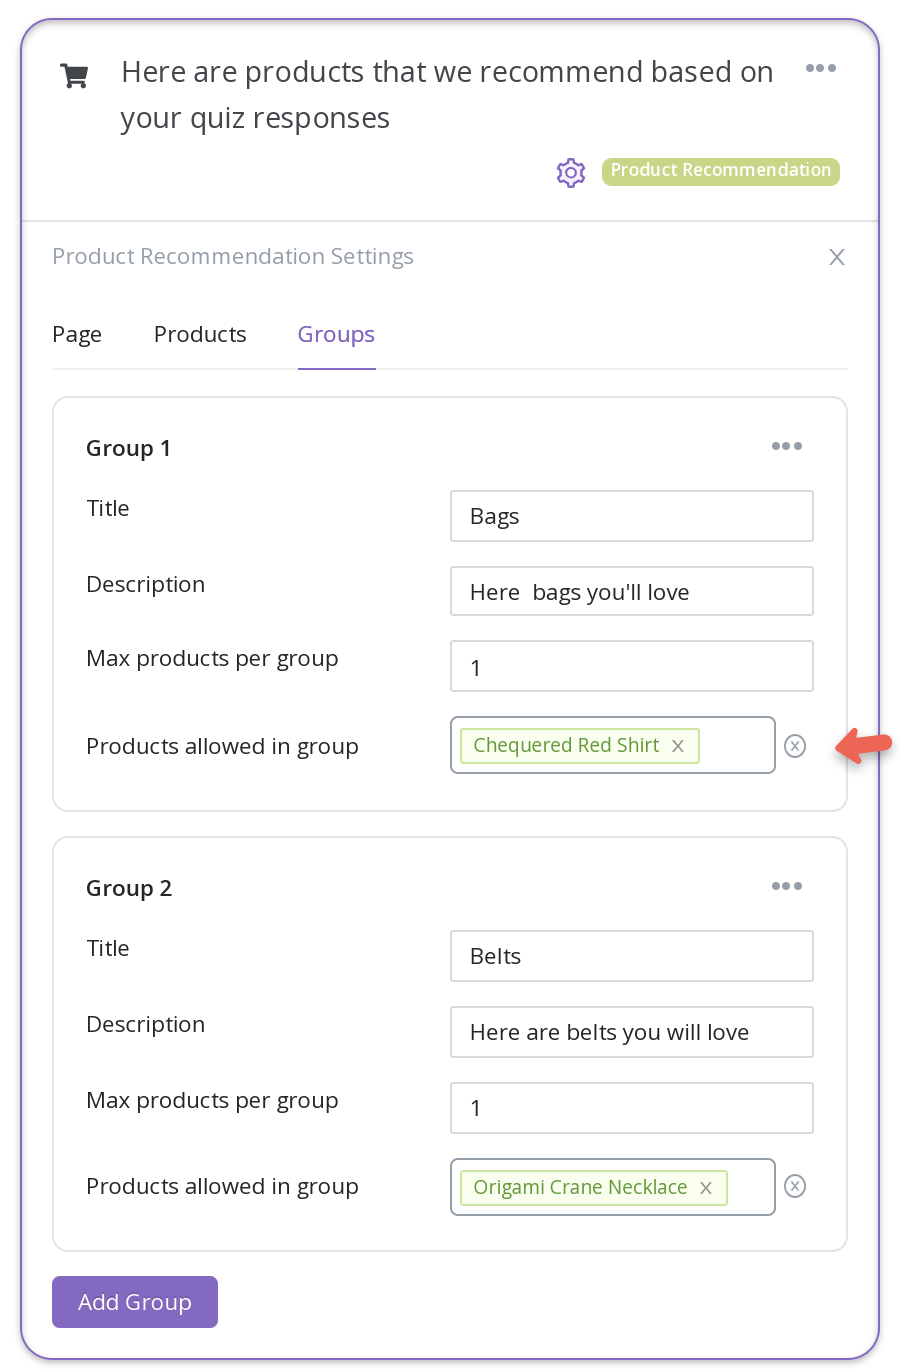The width and height of the screenshot is (900, 1372).
Task: Click Group 2 products allowed input box
Action: pos(613,1187)
